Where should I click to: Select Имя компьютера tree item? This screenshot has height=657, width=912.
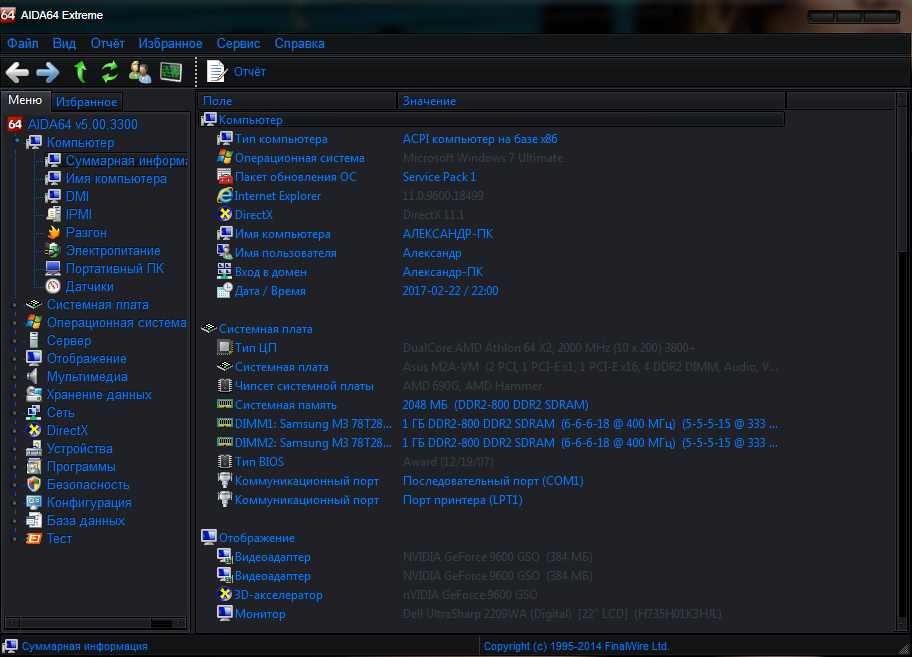pyautogui.click(x=116, y=178)
